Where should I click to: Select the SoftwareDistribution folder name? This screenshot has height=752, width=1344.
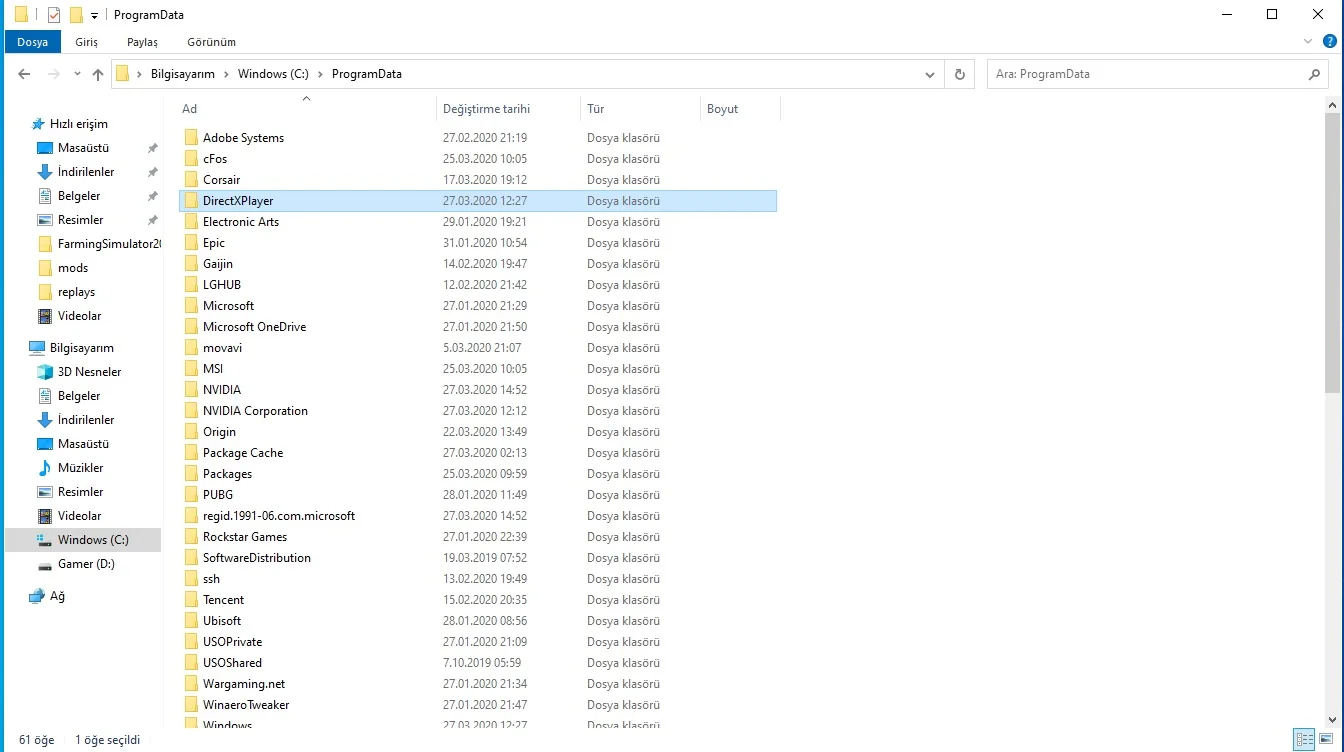(257, 558)
